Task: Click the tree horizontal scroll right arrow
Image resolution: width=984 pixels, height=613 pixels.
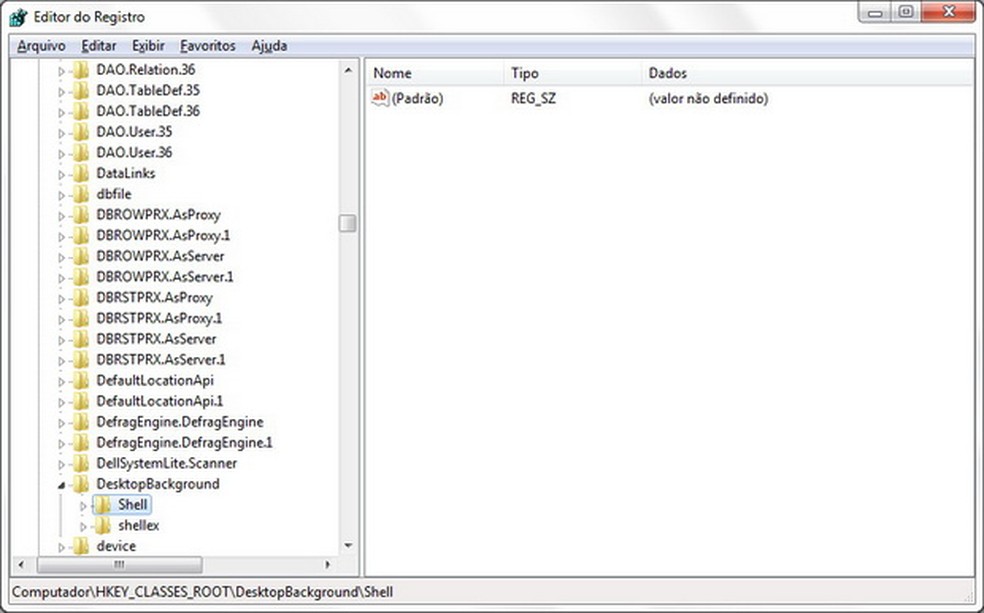Action: 327,565
